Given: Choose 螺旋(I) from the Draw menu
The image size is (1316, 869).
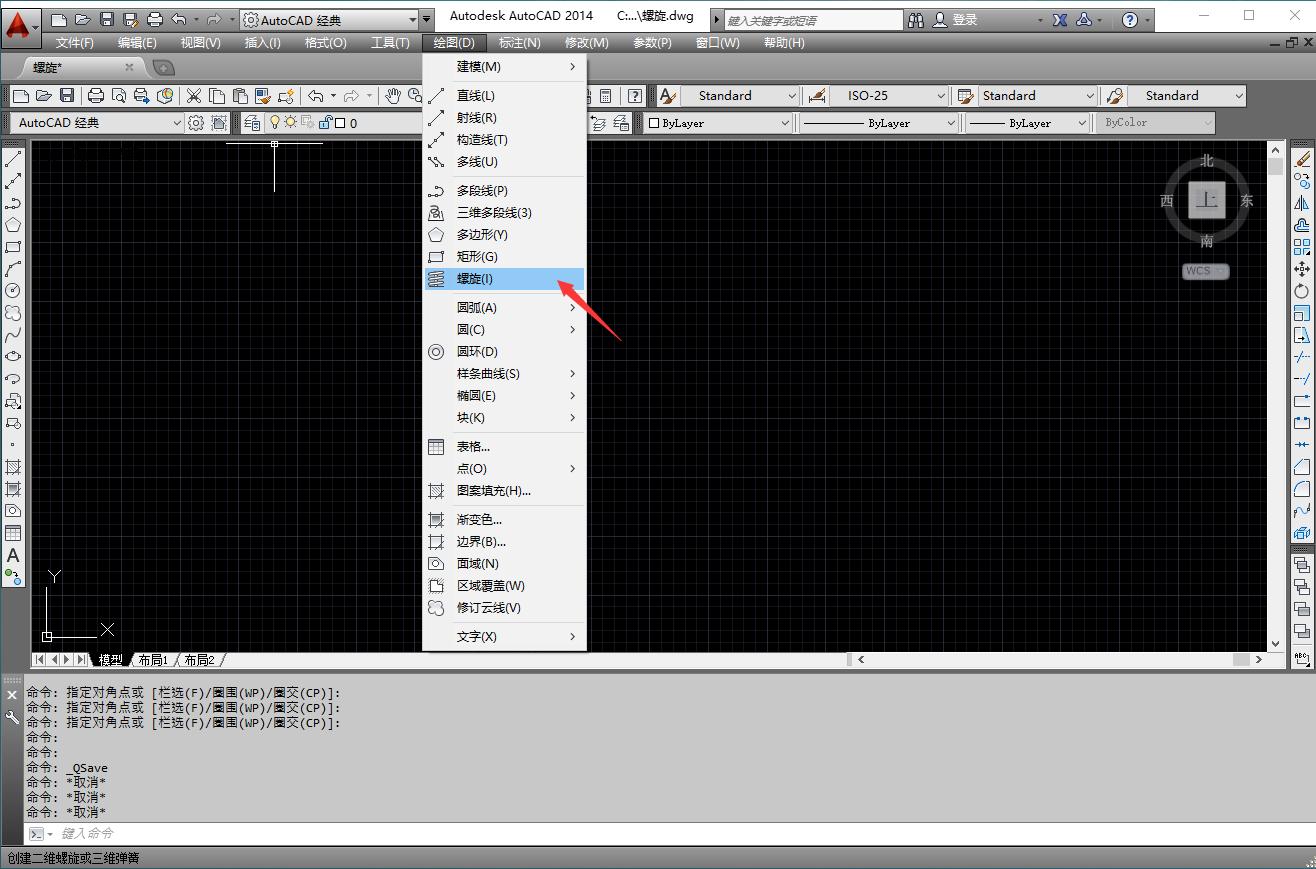Looking at the screenshot, I should [504, 279].
